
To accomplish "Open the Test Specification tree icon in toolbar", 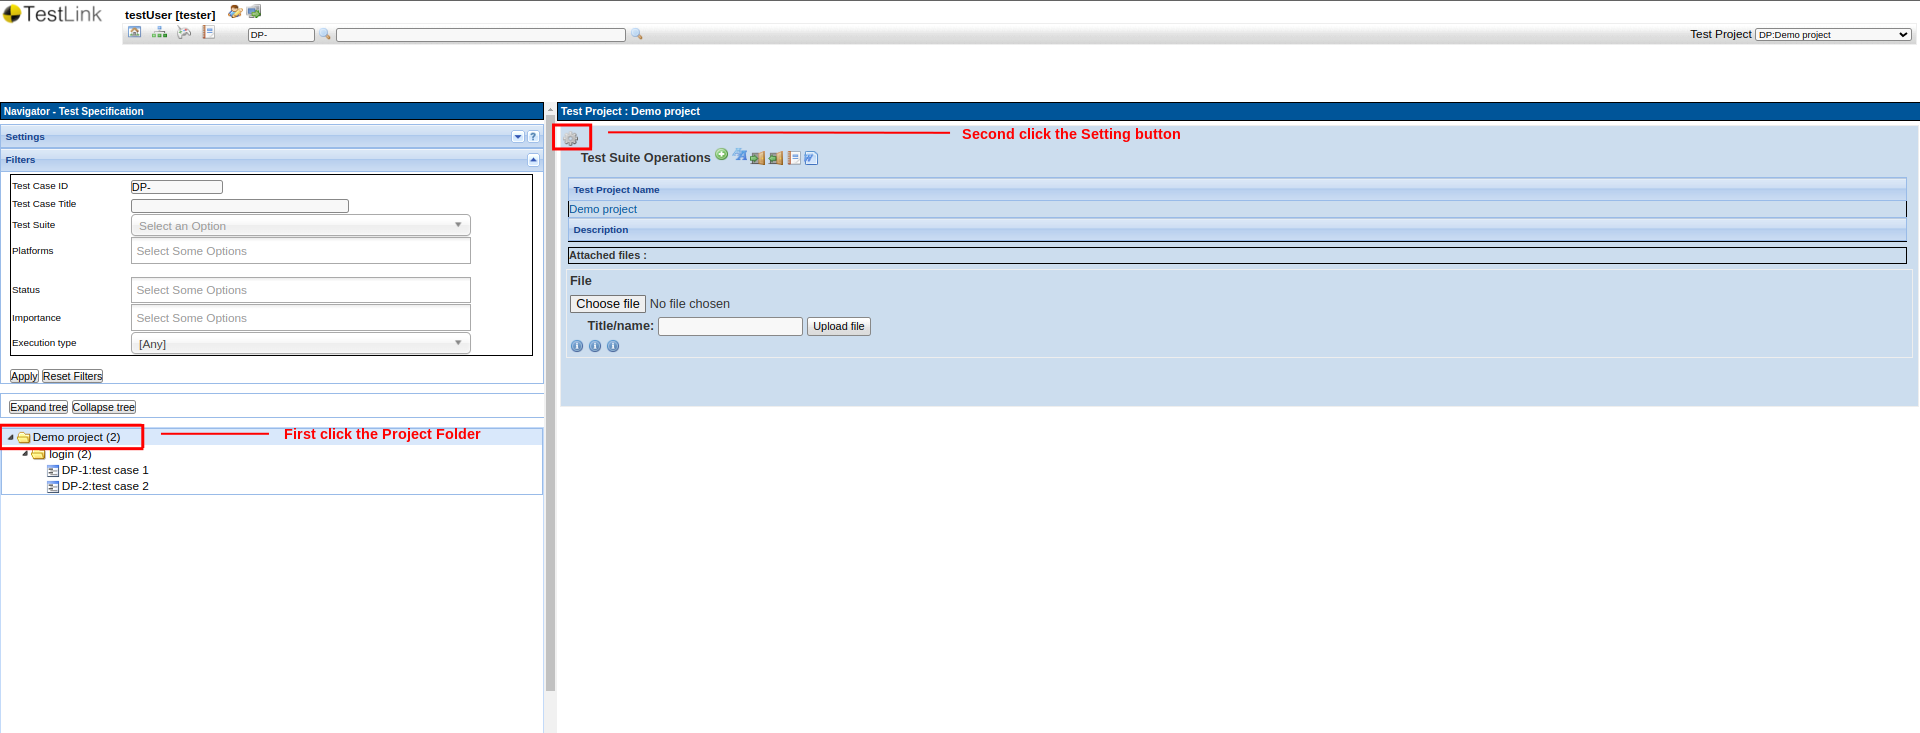I will pos(159,33).
